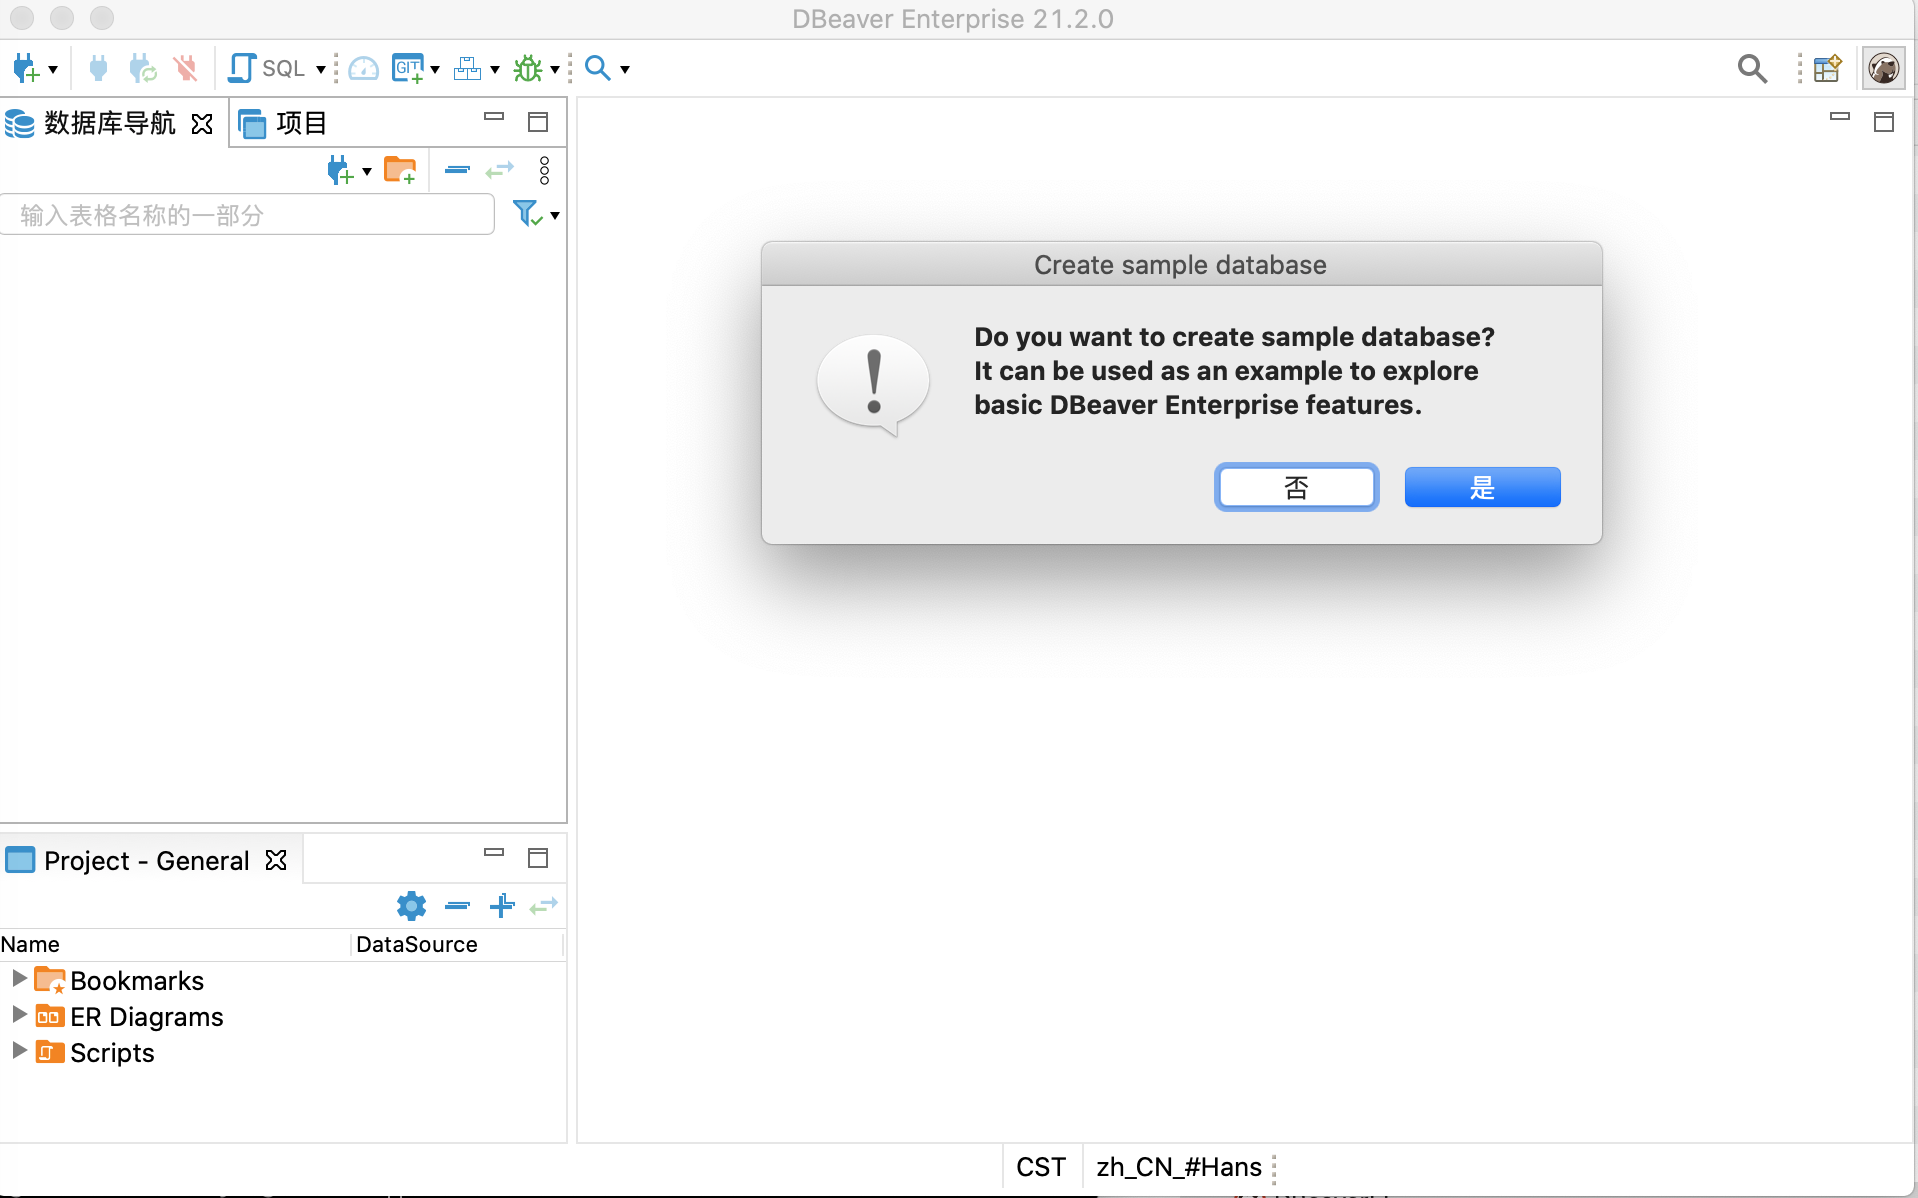Expand the Scripts folder
This screenshot has height=1198, width=1918.
(18, 1051)
